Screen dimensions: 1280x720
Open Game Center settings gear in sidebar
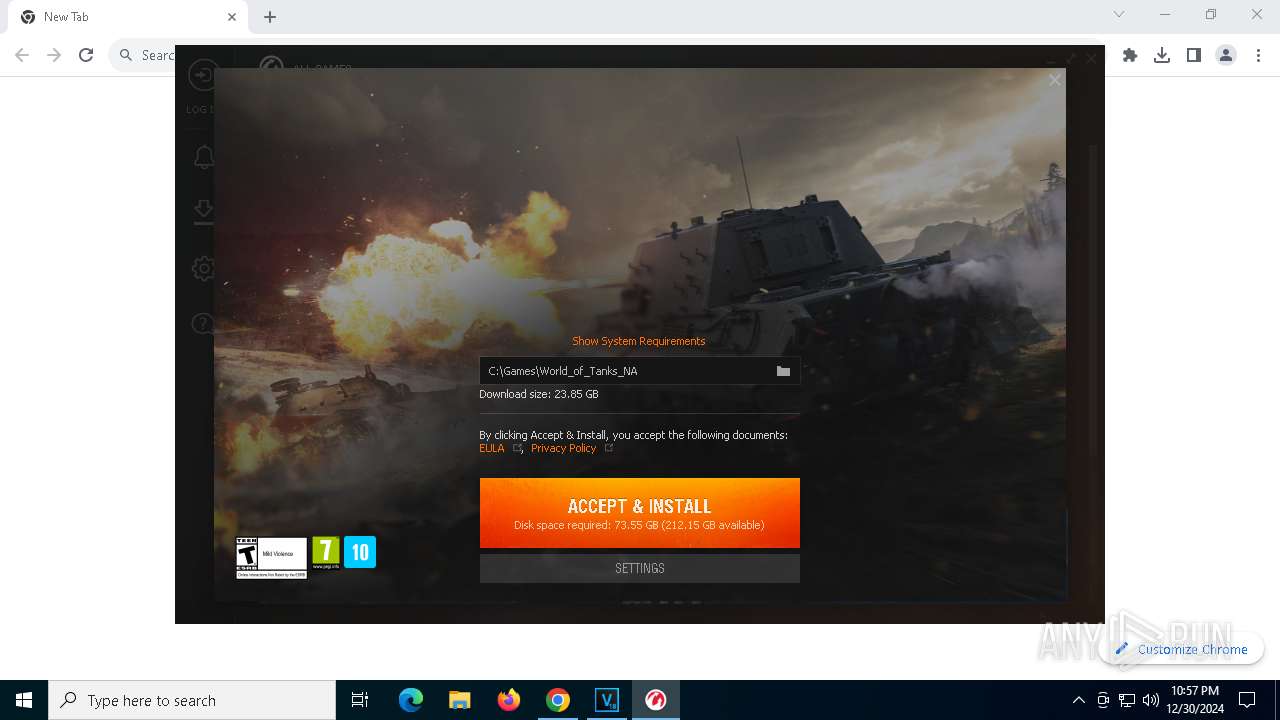pyautogui.click(x=204, y=268)
